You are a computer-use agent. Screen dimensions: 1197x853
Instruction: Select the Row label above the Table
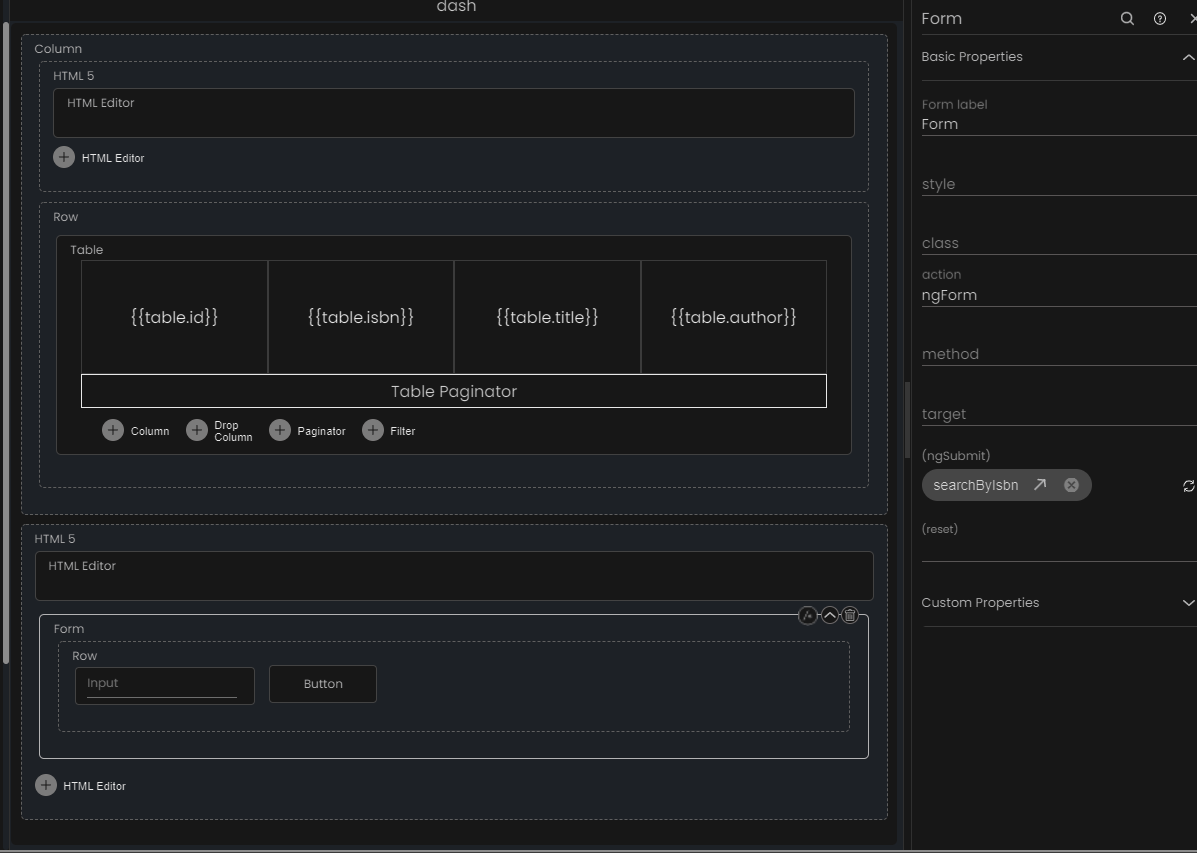(66, 217)
